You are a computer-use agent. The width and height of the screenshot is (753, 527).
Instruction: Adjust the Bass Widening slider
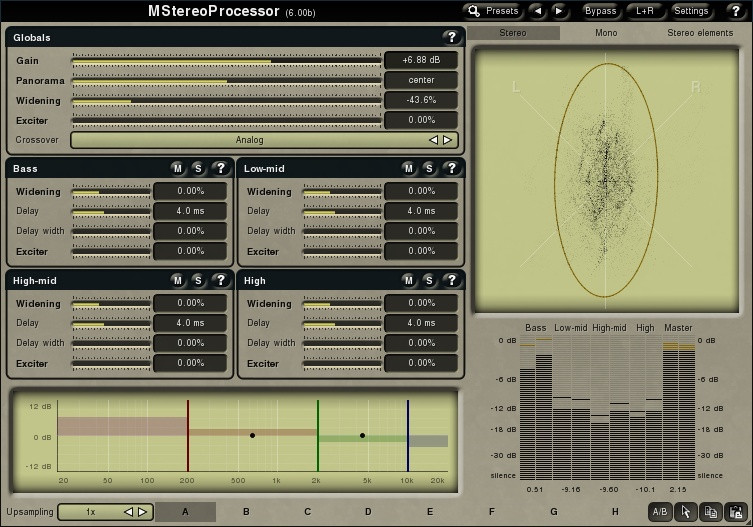click(111, 192)
